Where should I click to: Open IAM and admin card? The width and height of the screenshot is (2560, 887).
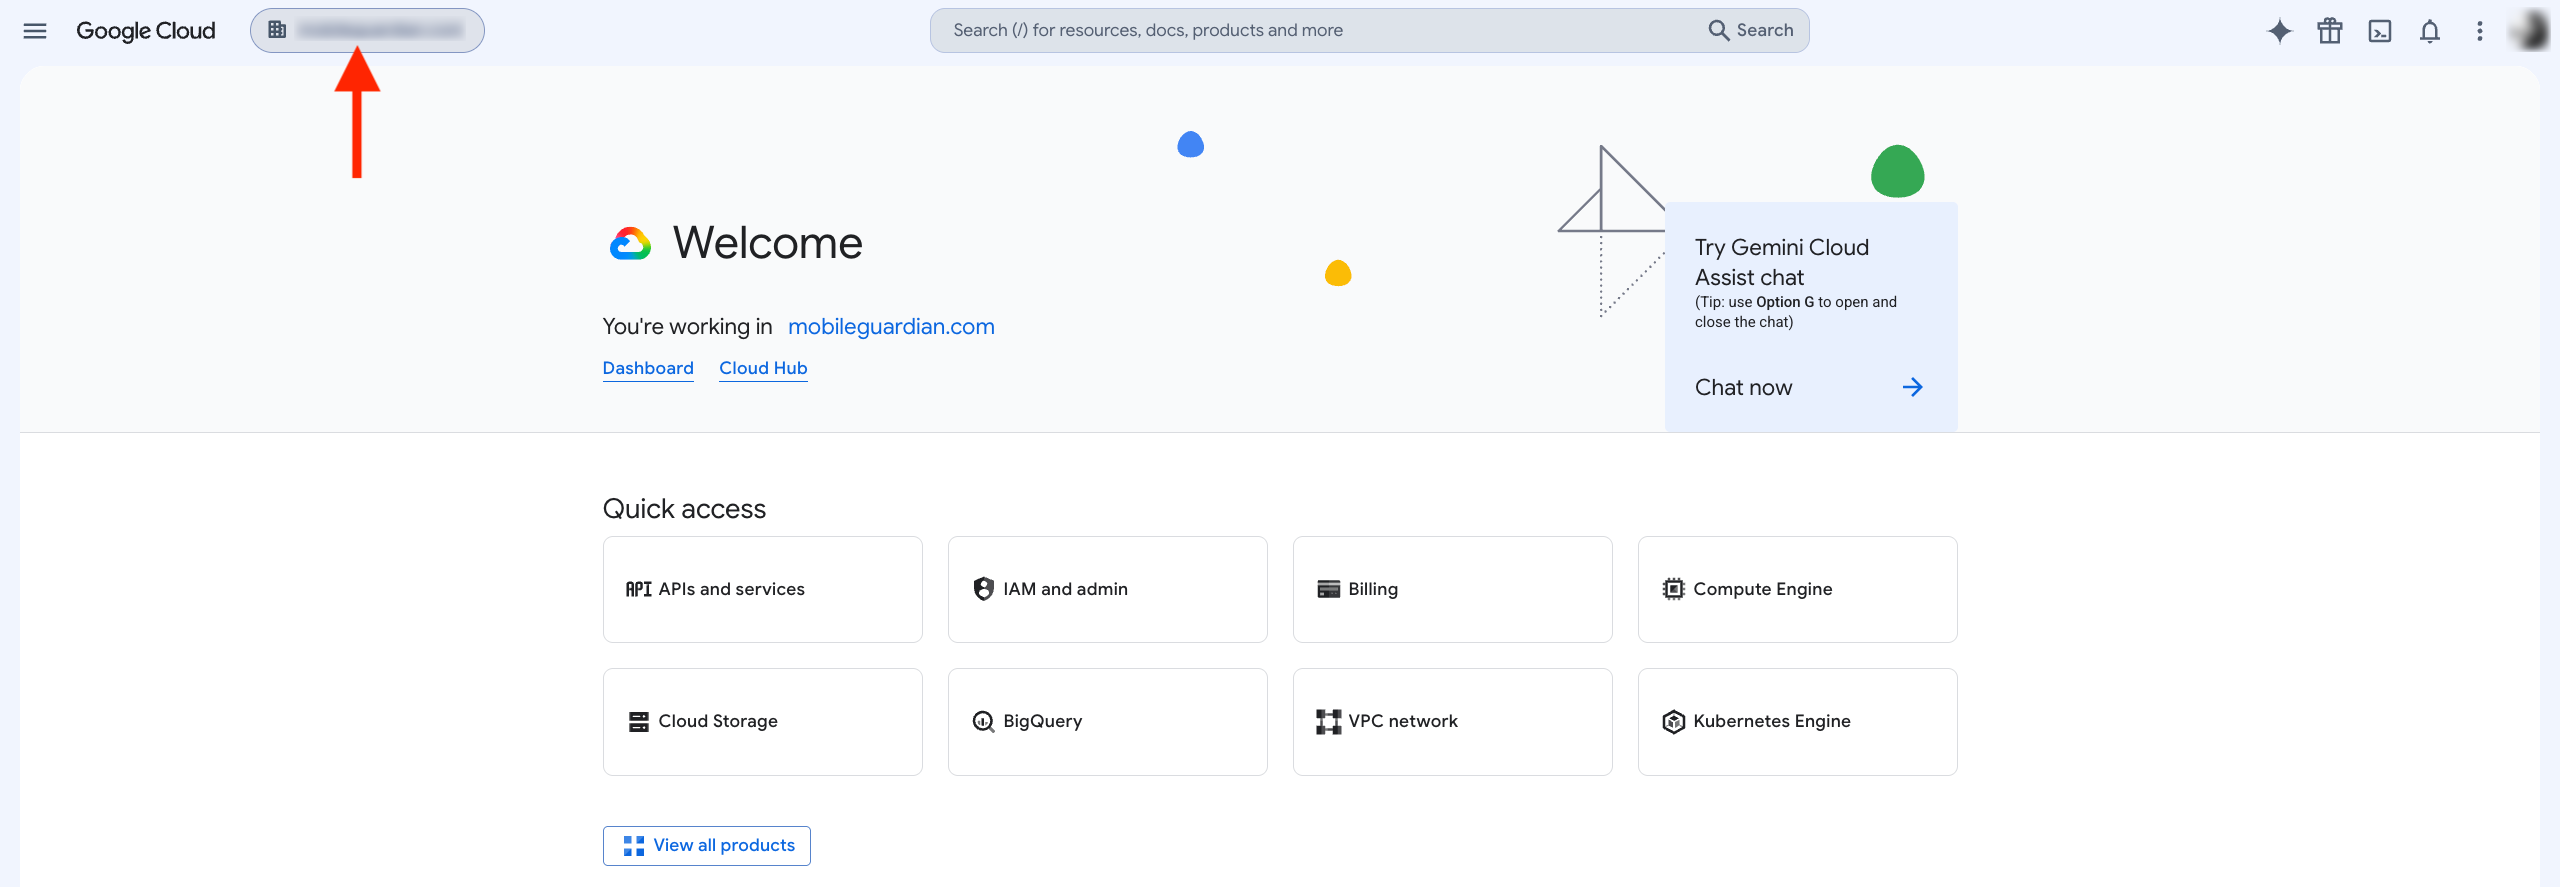pyautogui.click(x=1108, y=589)
